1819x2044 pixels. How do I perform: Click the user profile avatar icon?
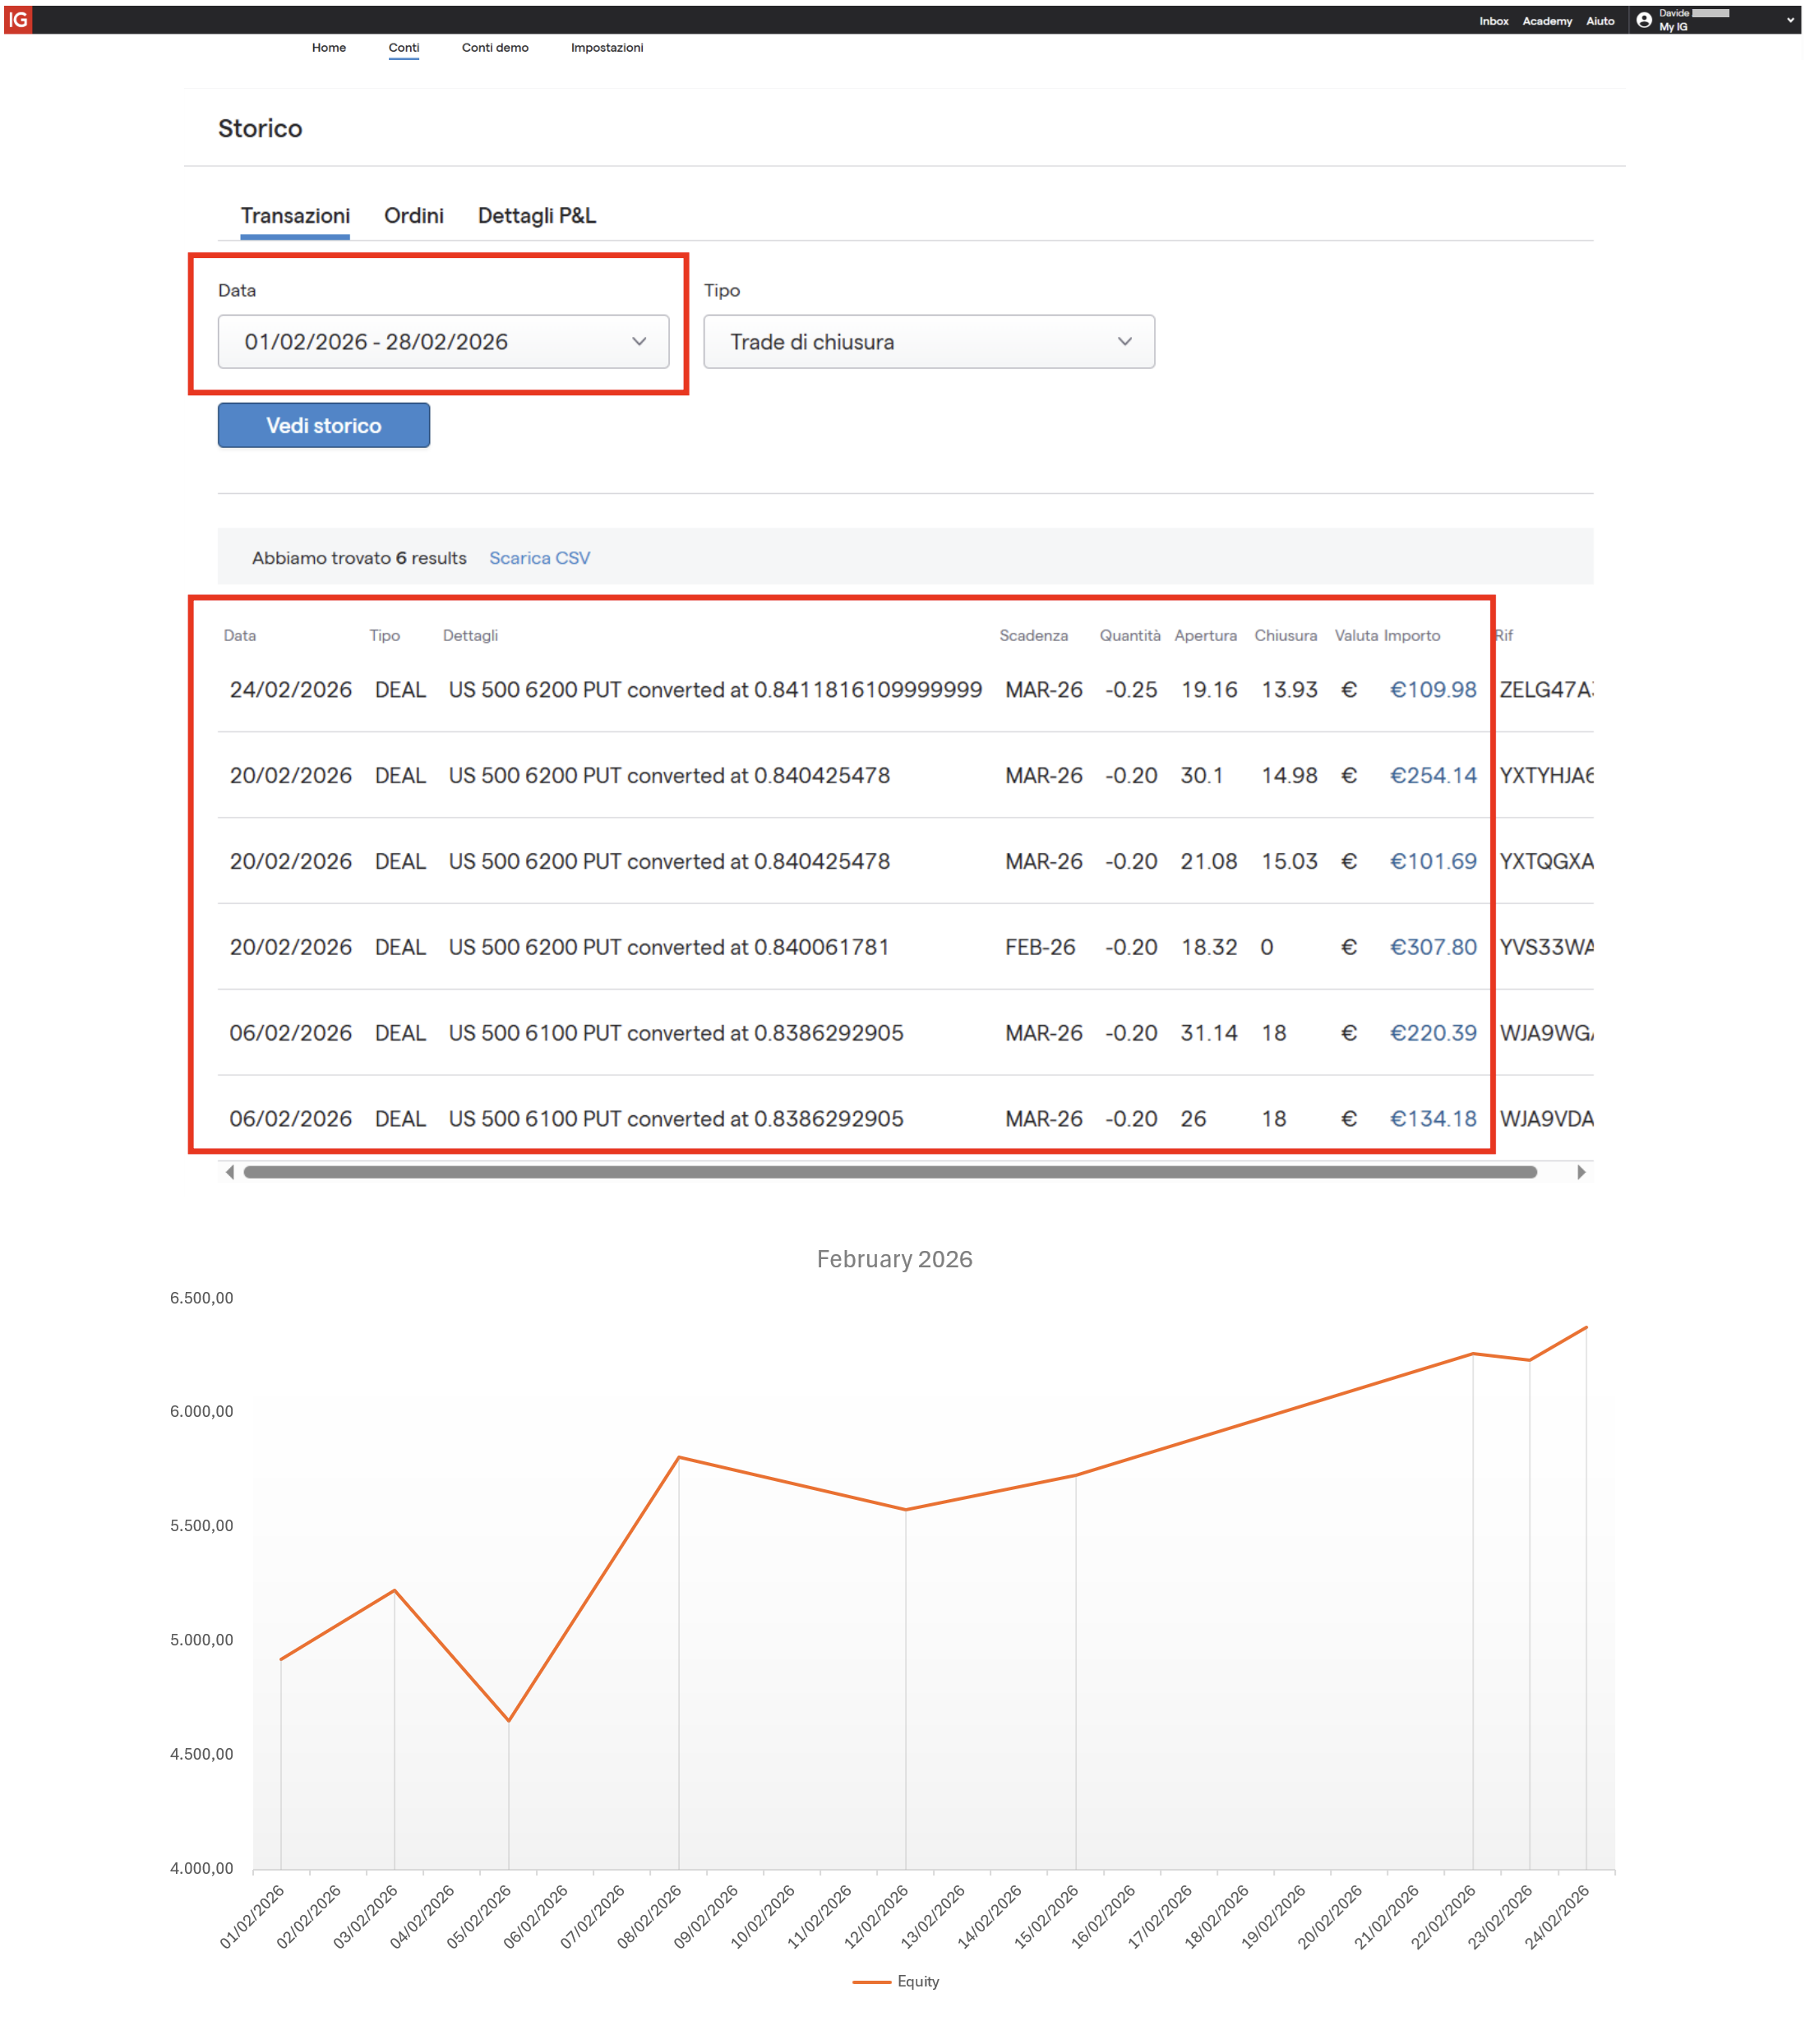[x=1644, y=20]
